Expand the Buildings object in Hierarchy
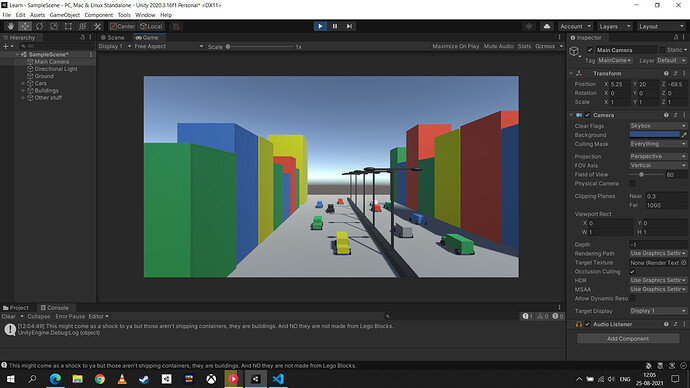690x388 pixels. pyautogui.click(x=23, y=91)
